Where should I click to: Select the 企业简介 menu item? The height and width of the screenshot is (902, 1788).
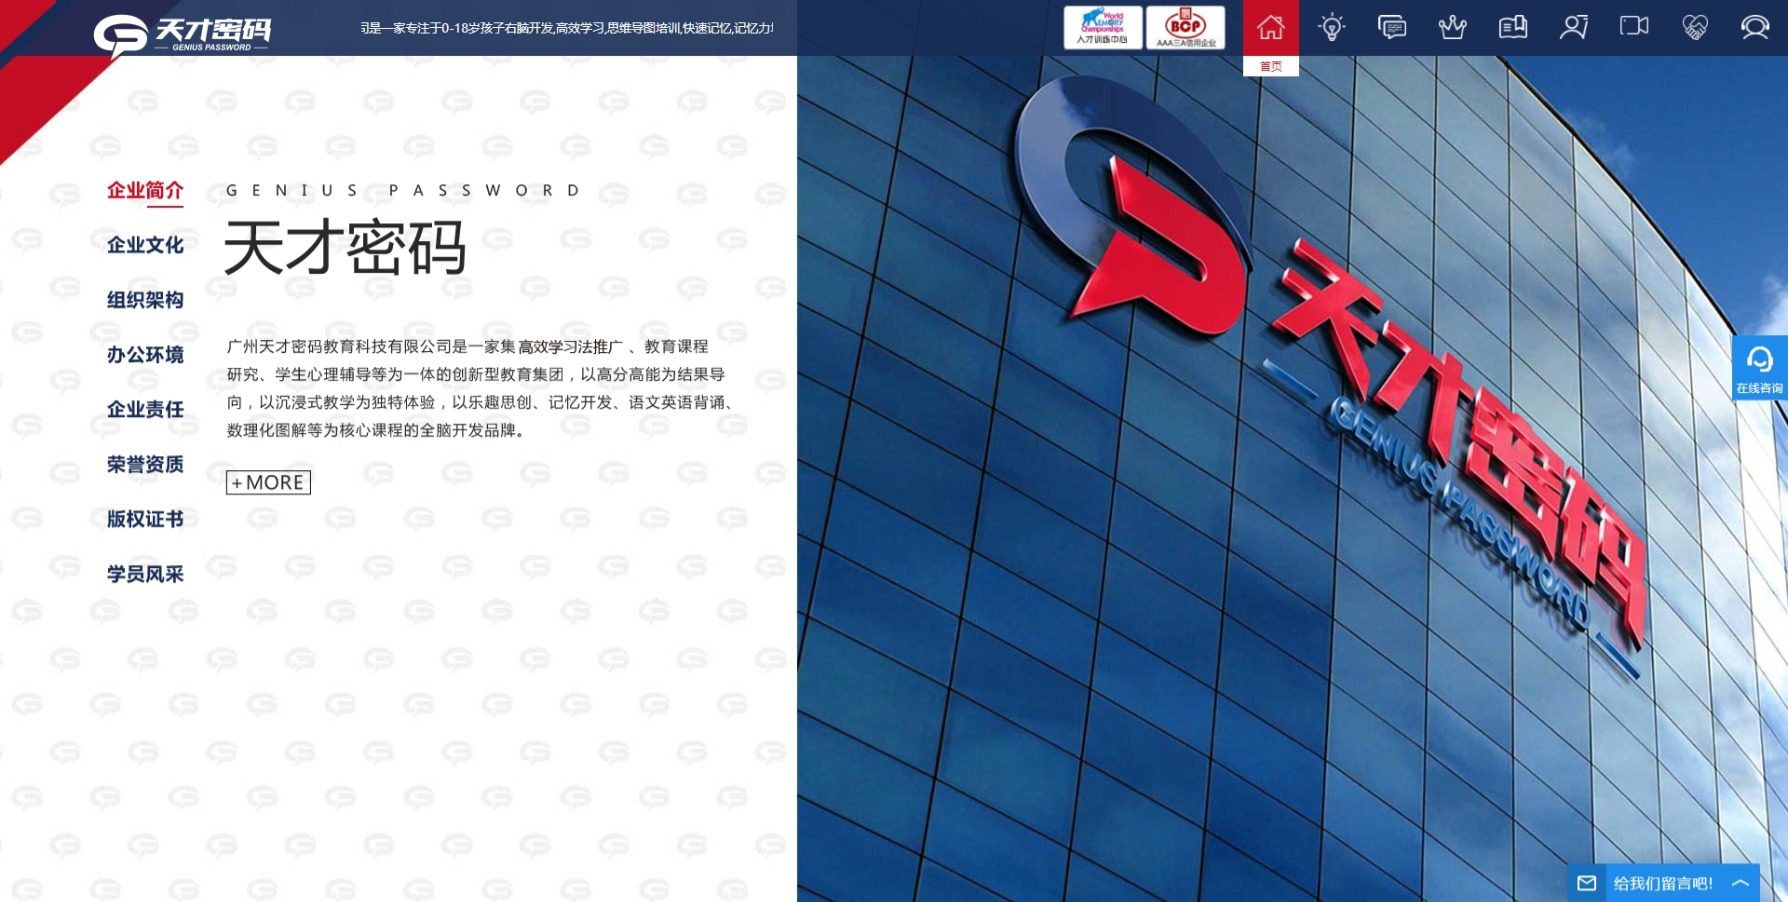(x=145, y=190)
